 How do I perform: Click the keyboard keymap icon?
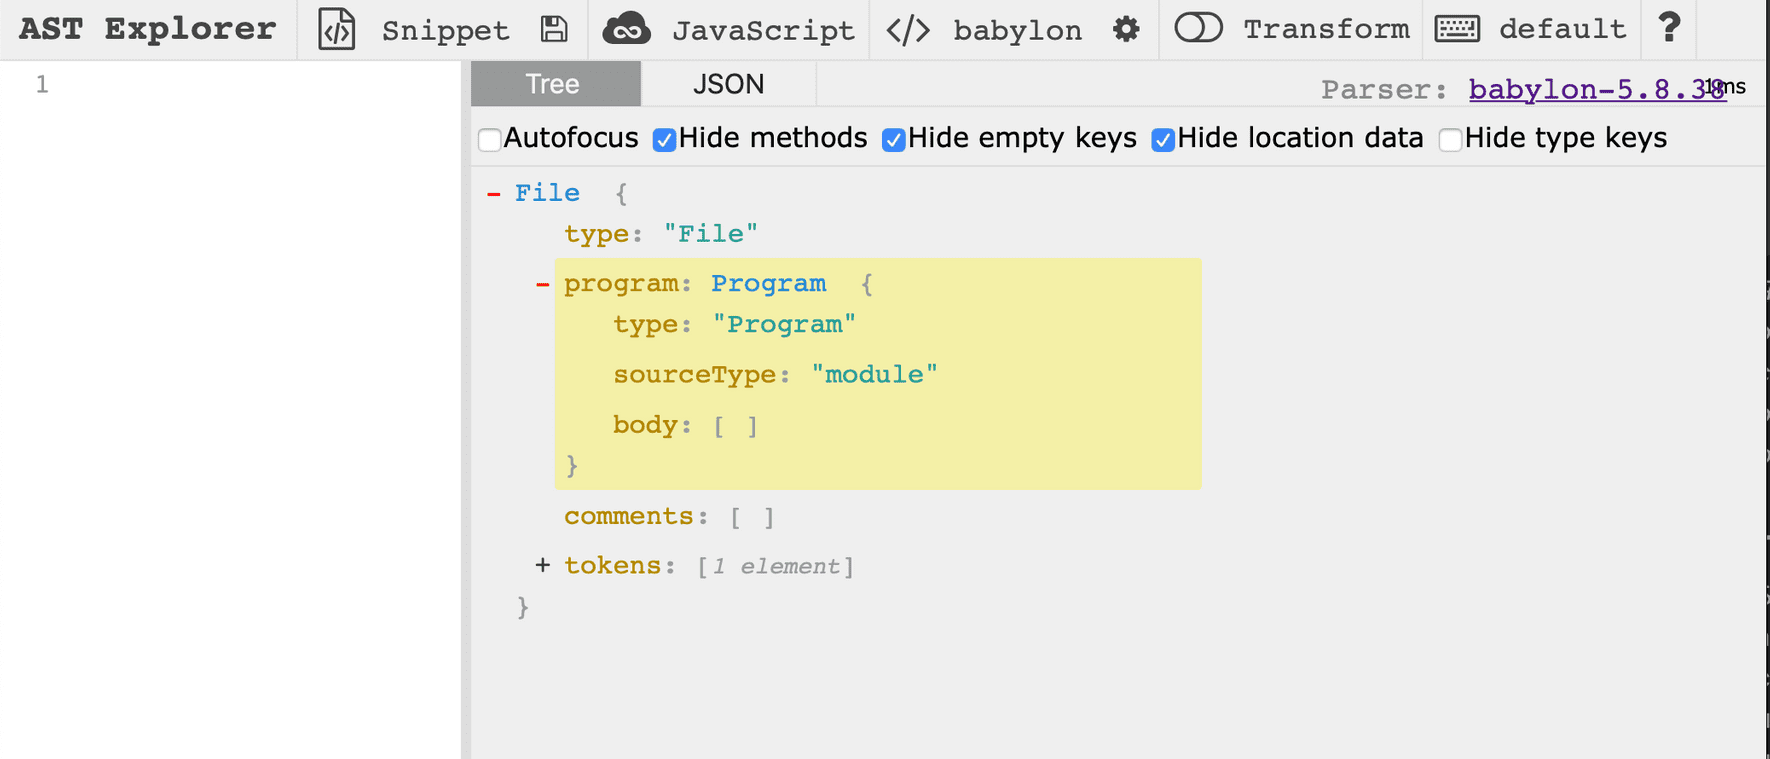[x=1457, y=29]
